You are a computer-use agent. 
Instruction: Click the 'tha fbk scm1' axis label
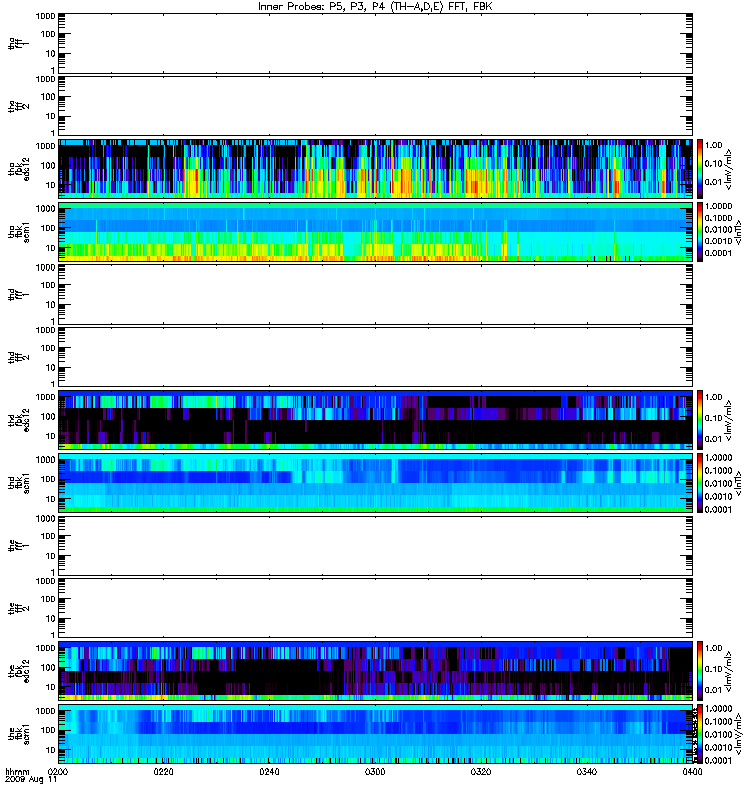click(x=19, y=232)
